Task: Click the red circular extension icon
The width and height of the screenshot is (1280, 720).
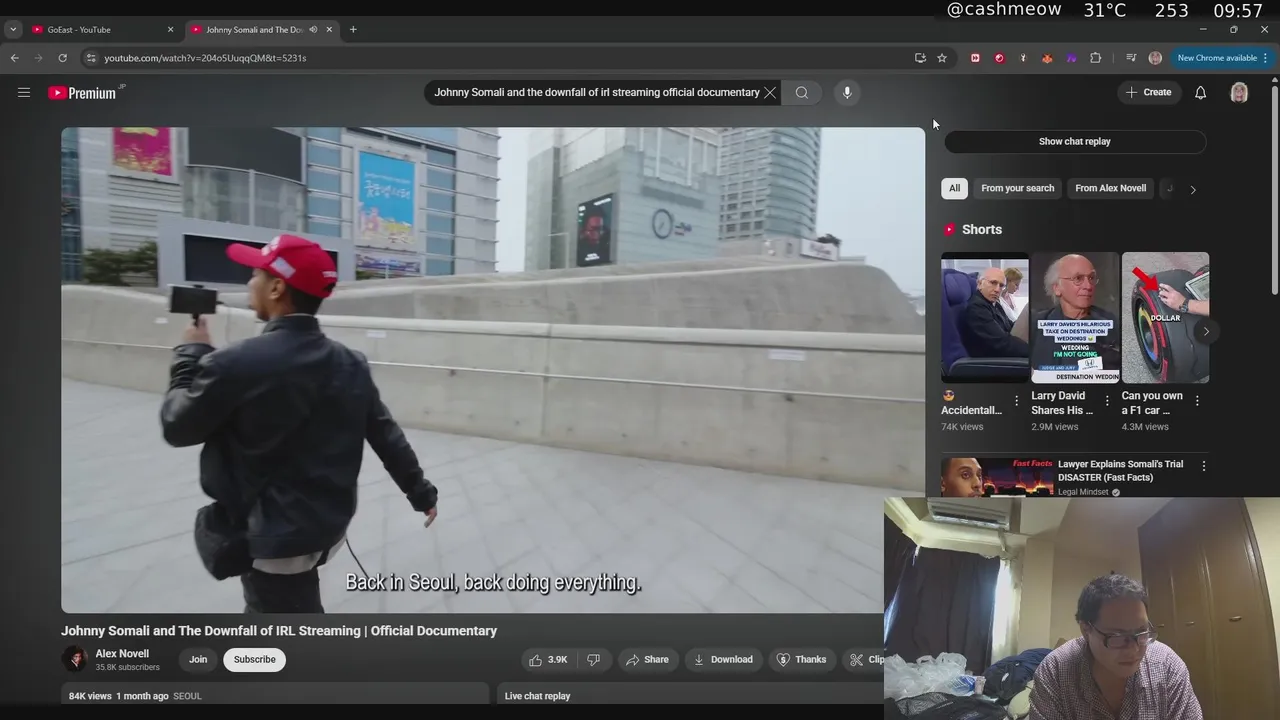Action: pos(999,58)
